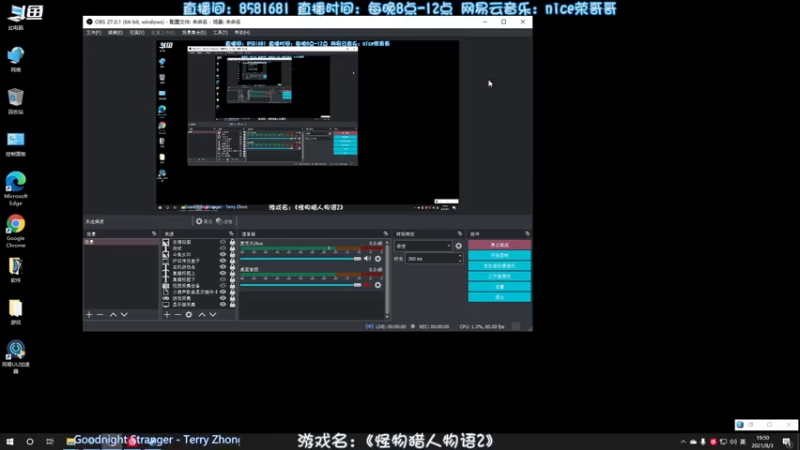This screenshot has height=450, width=800.
Task: Click 启动虚拟摄像机 virtual camera button
Action: tap(499, 266)
